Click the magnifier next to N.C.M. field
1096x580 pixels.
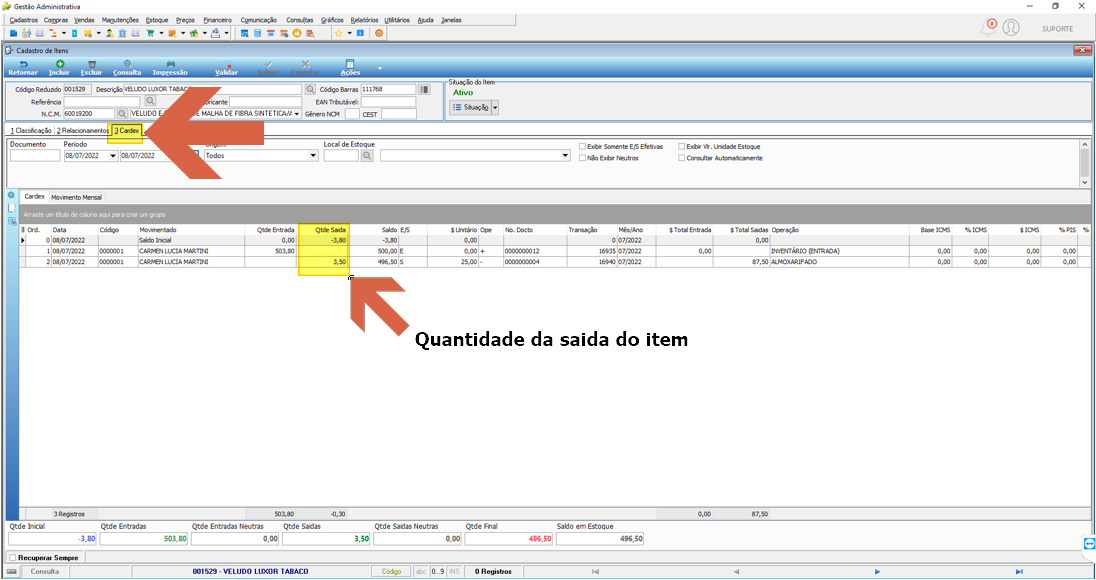point(122,113)
